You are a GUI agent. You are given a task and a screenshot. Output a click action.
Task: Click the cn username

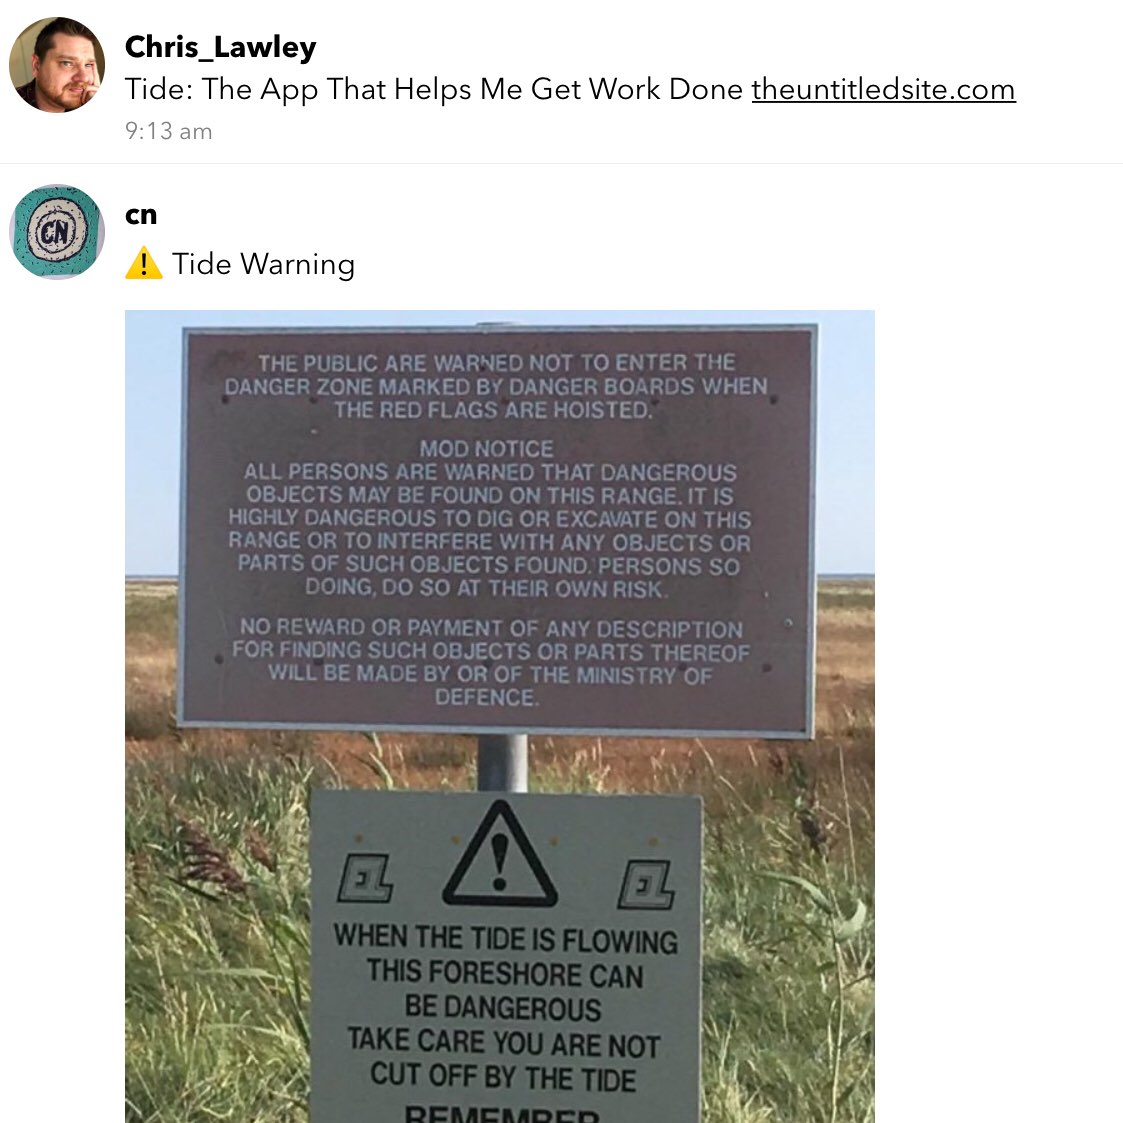pos(141,215)
